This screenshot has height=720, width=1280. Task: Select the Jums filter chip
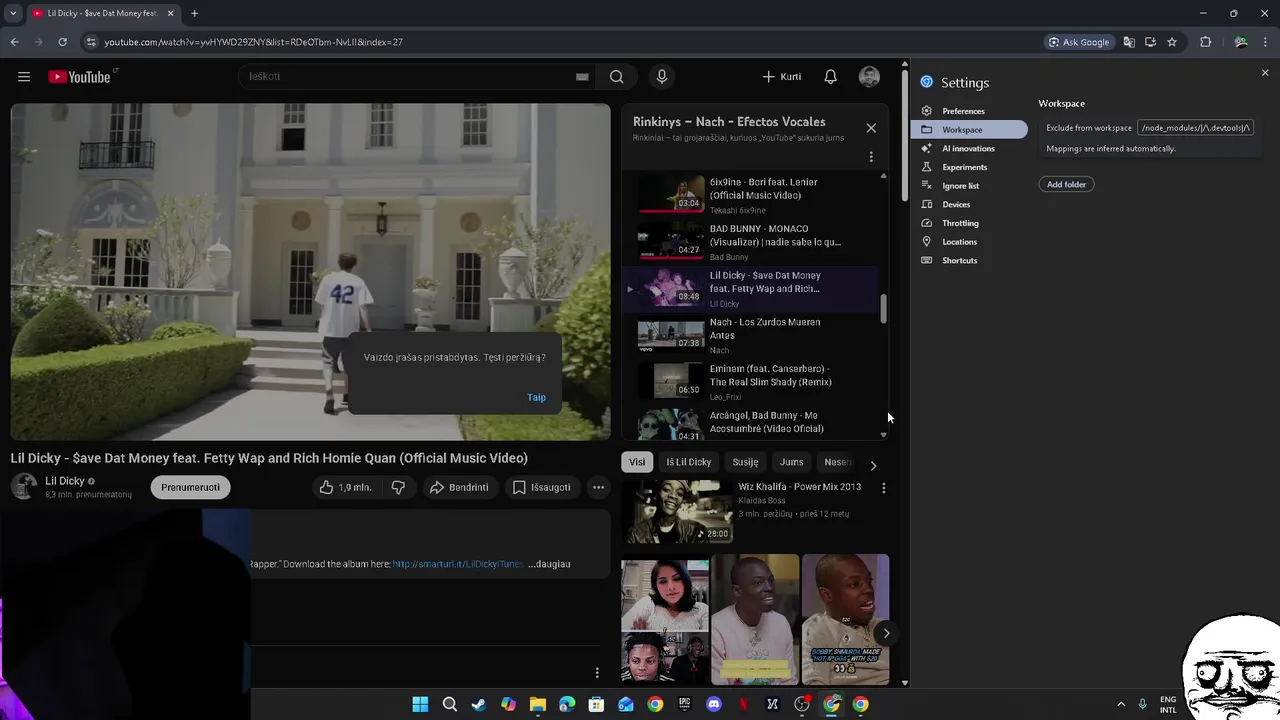pyautogui.click(x=791, y=462)
